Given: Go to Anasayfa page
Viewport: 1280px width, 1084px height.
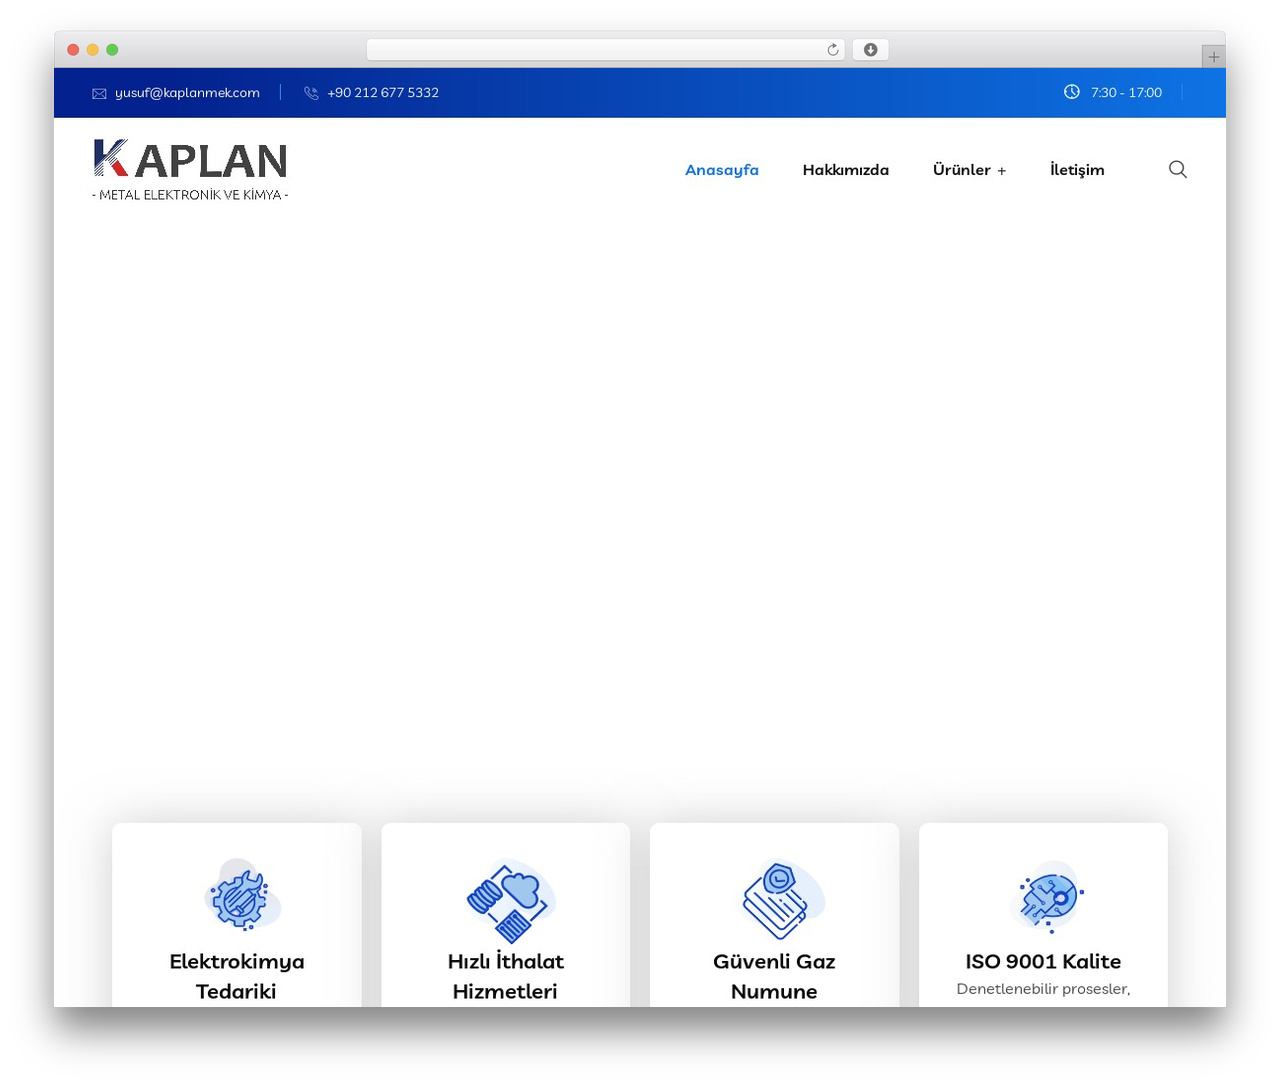Looking at the screenshot, I should (x=722, y=170).
